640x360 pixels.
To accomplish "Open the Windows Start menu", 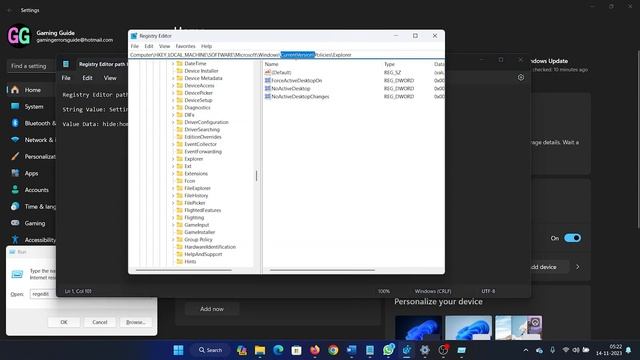I will pos(178,350).
